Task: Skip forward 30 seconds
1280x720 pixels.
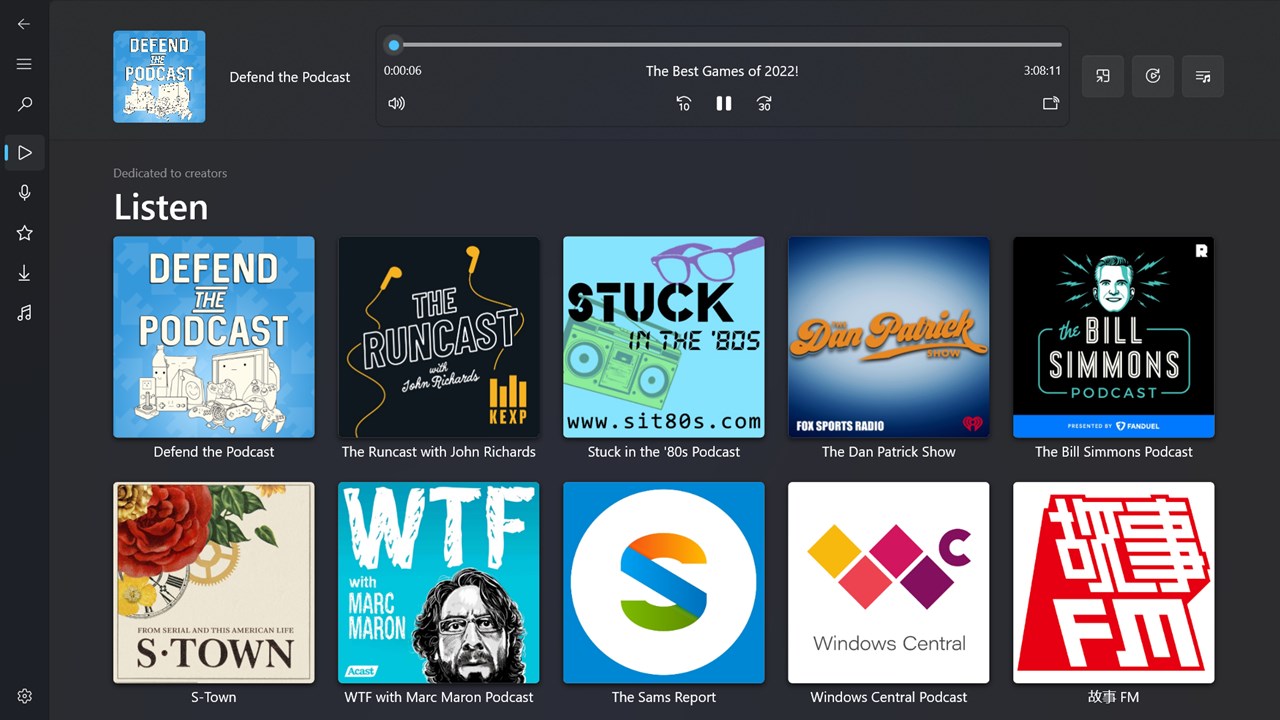Action: coord(764,103)
